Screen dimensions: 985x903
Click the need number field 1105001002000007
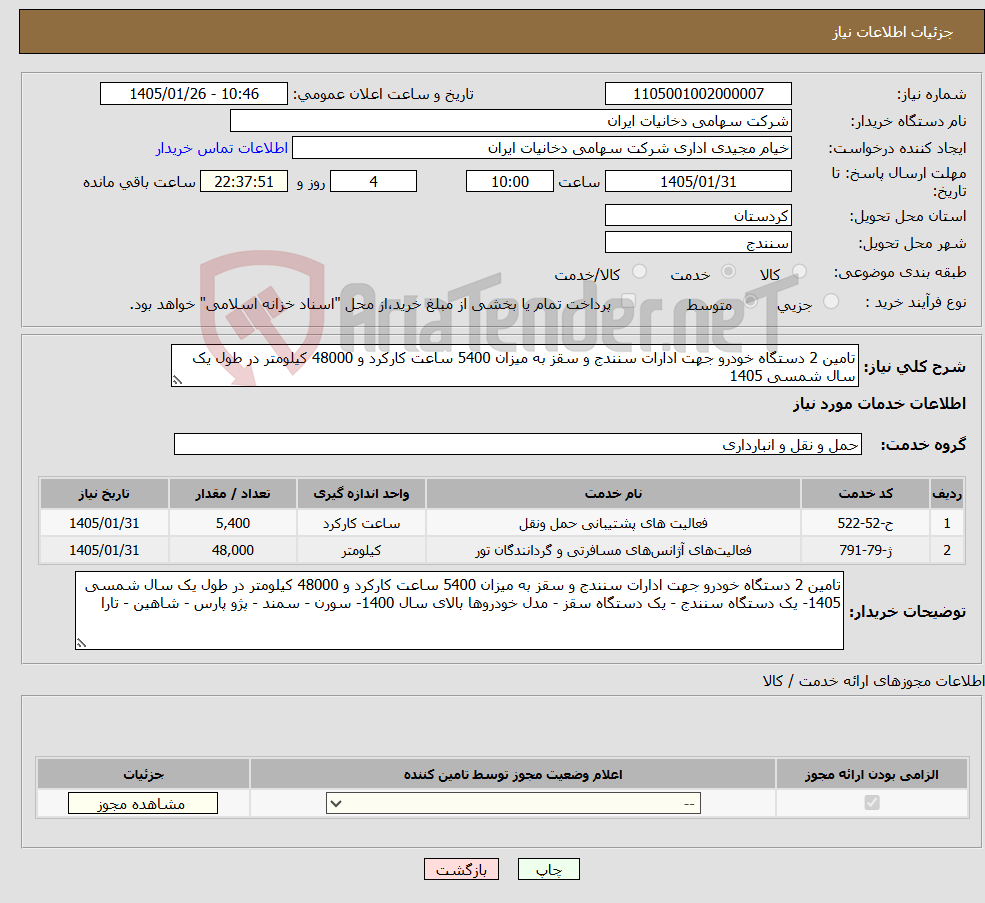pyautogui.click(x=698, y=94)
